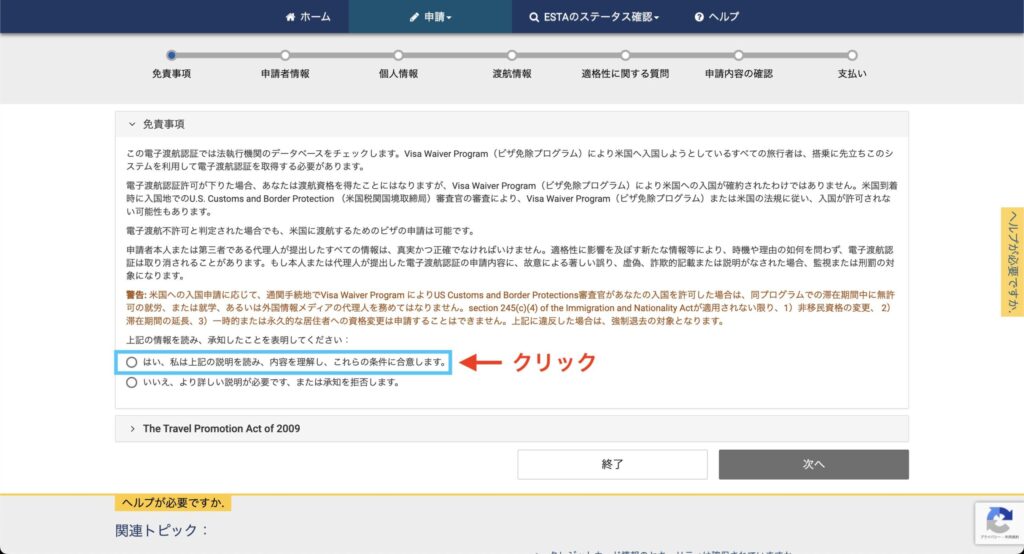Open the side ヘルプが必要ですか tab

coord(1012,262)
